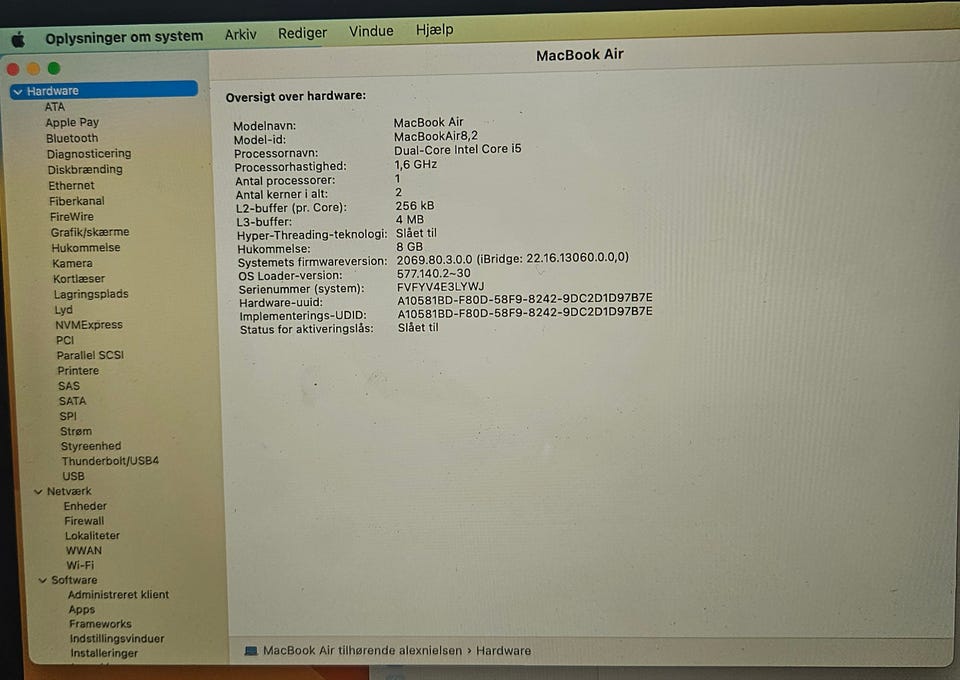Select Lokaliteter in the sidebar
The height and width of the screenshot is (680, 960).
[x=92, y=536]
